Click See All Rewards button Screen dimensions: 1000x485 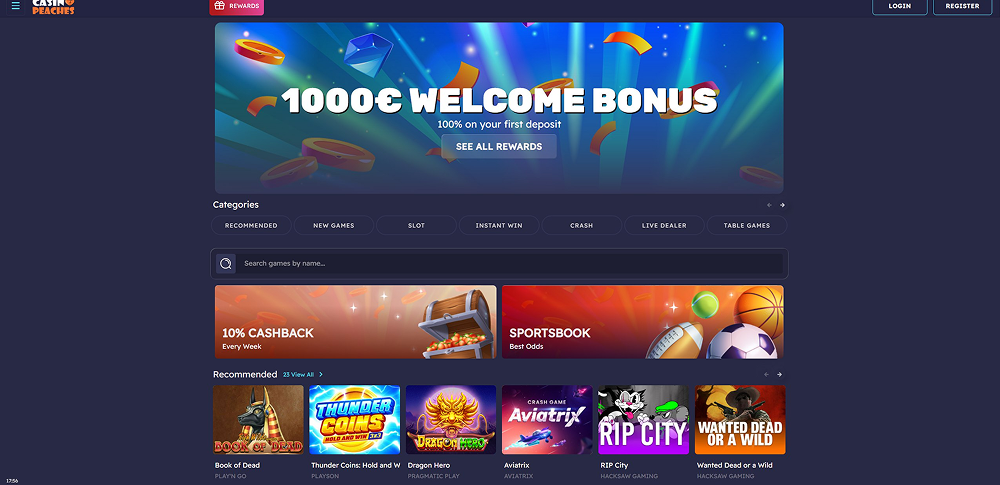click(499, 146)
